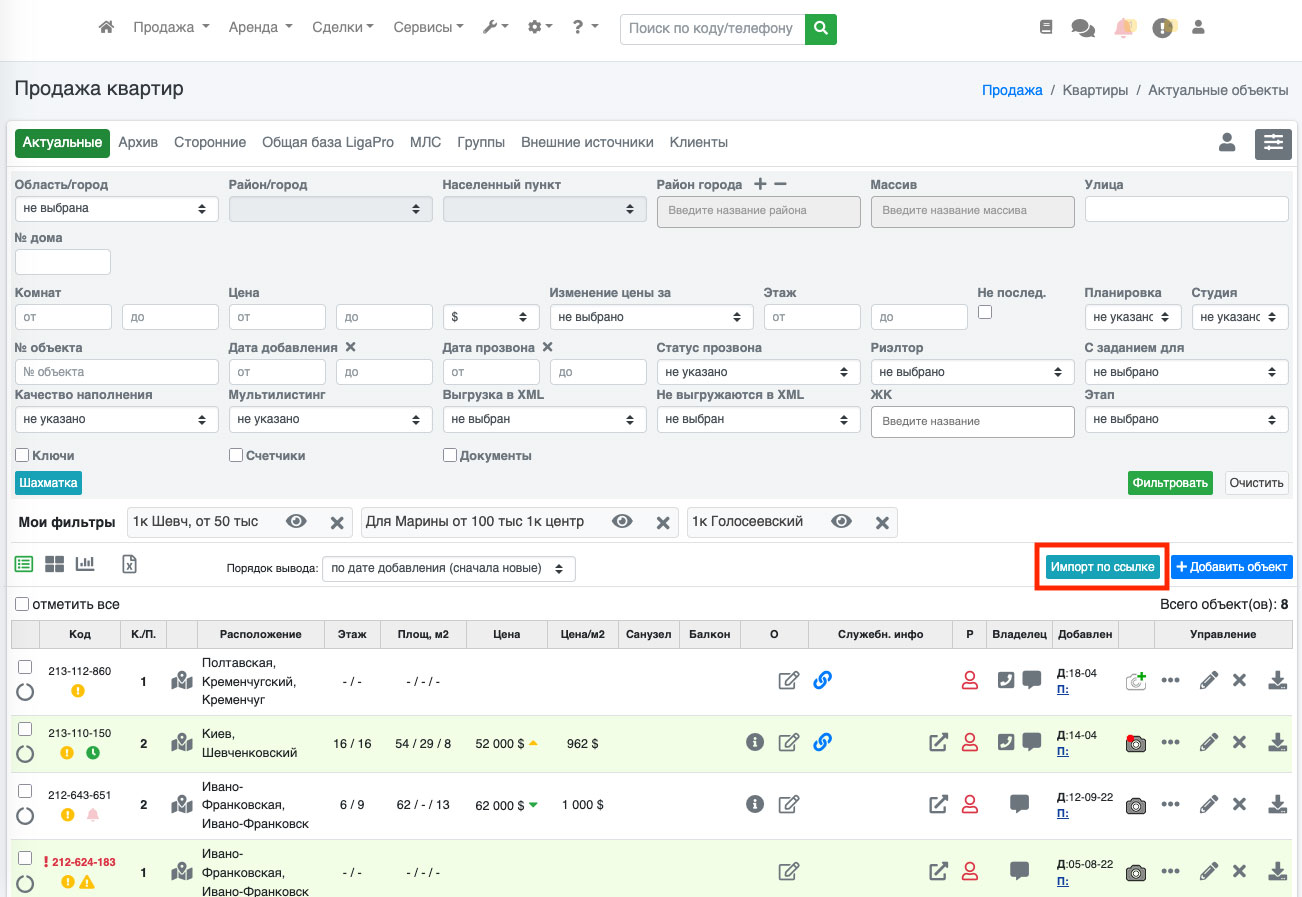Viewport: 1302px width, 897px height.
Task: Click pencil edit icon for listing 213-112-860
Action: pos(1209,681)
